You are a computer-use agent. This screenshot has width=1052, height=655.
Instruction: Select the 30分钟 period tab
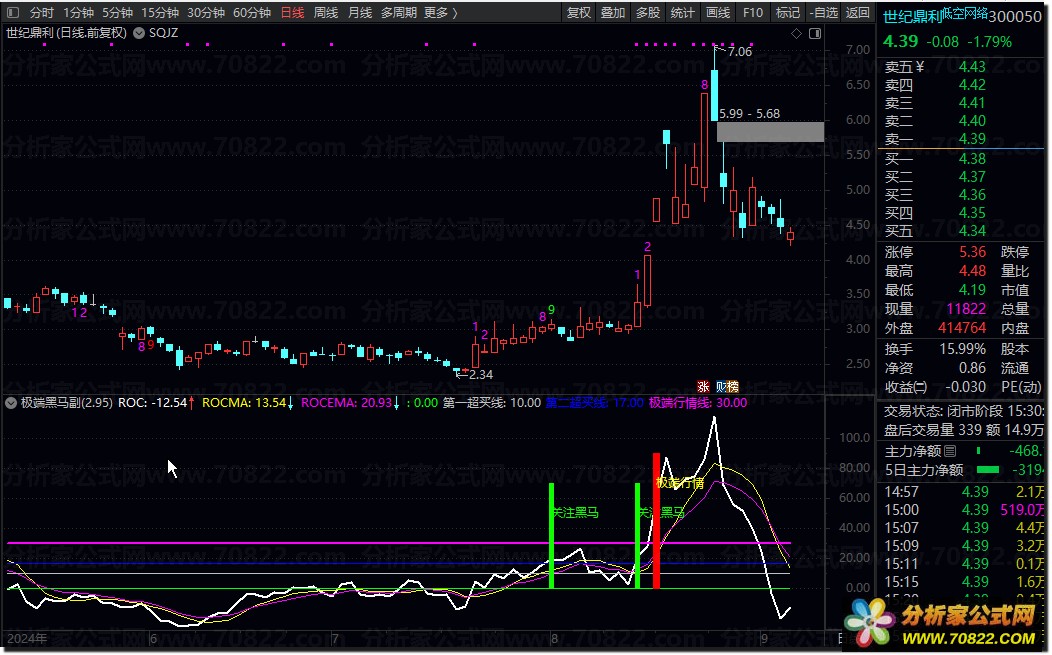coord(206,13)
